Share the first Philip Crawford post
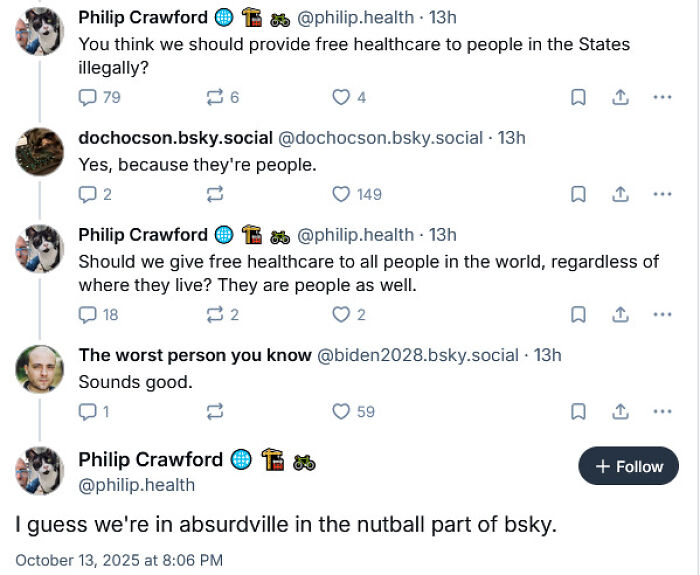The width and height of the screenshot is (700, 575). [x=620, y=97]
